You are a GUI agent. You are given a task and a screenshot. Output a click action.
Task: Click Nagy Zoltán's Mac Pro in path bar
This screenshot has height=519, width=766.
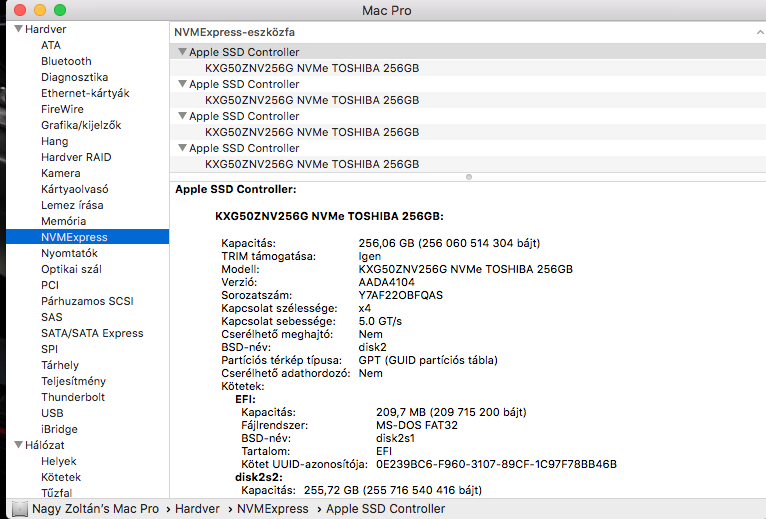pyautogui.click(x=96, y=509)
